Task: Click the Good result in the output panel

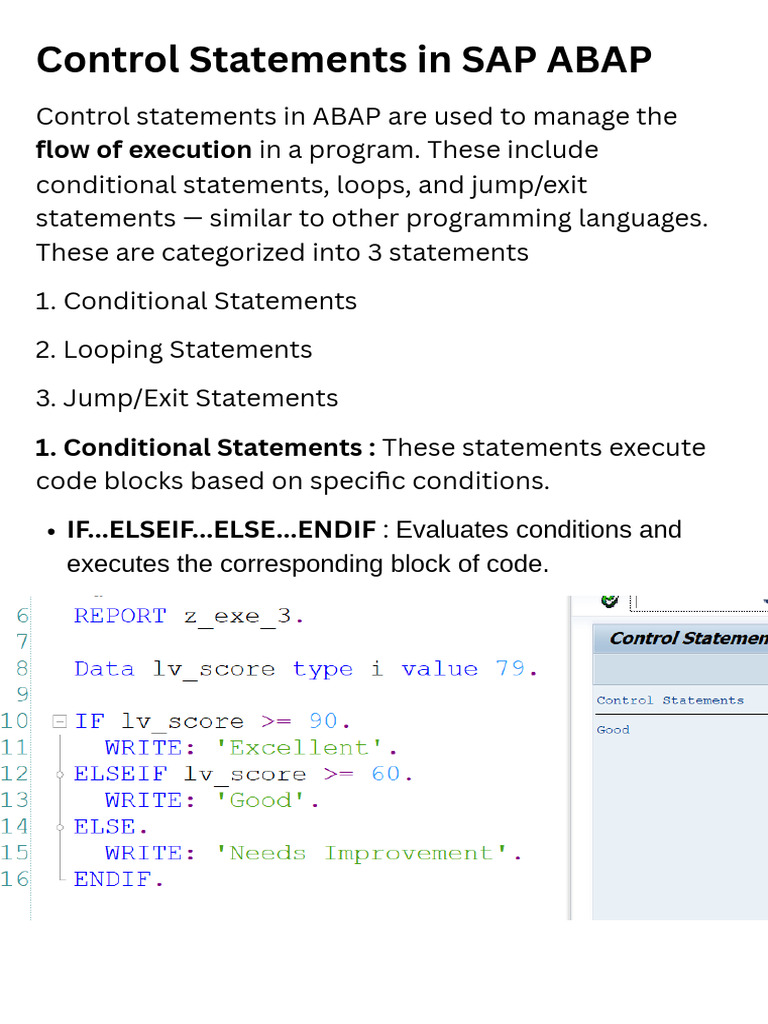Action: (x=613, y=730)
